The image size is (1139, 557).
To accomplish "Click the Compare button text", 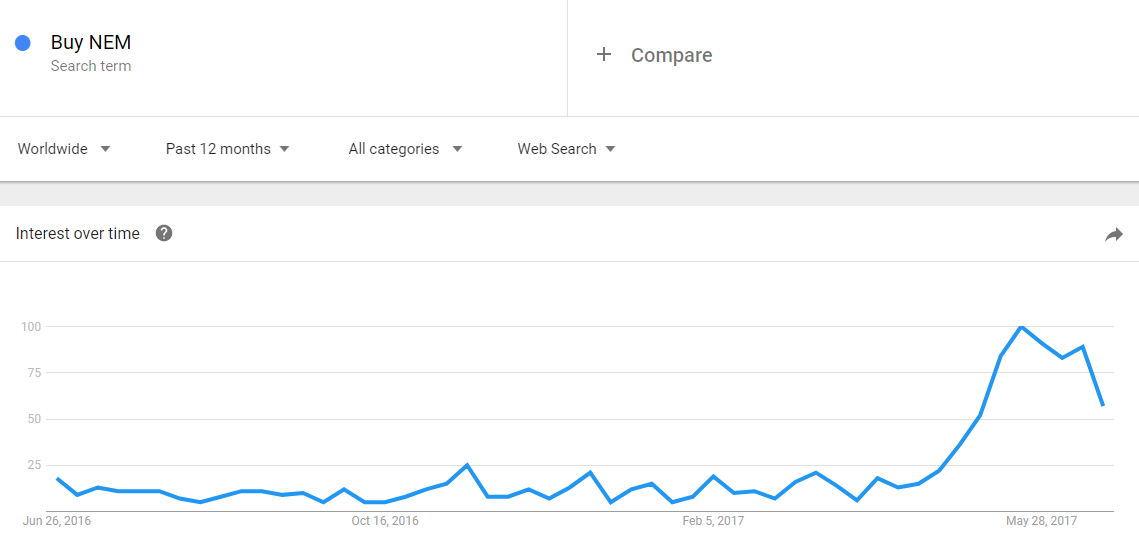I will click(x=671, y=55).
